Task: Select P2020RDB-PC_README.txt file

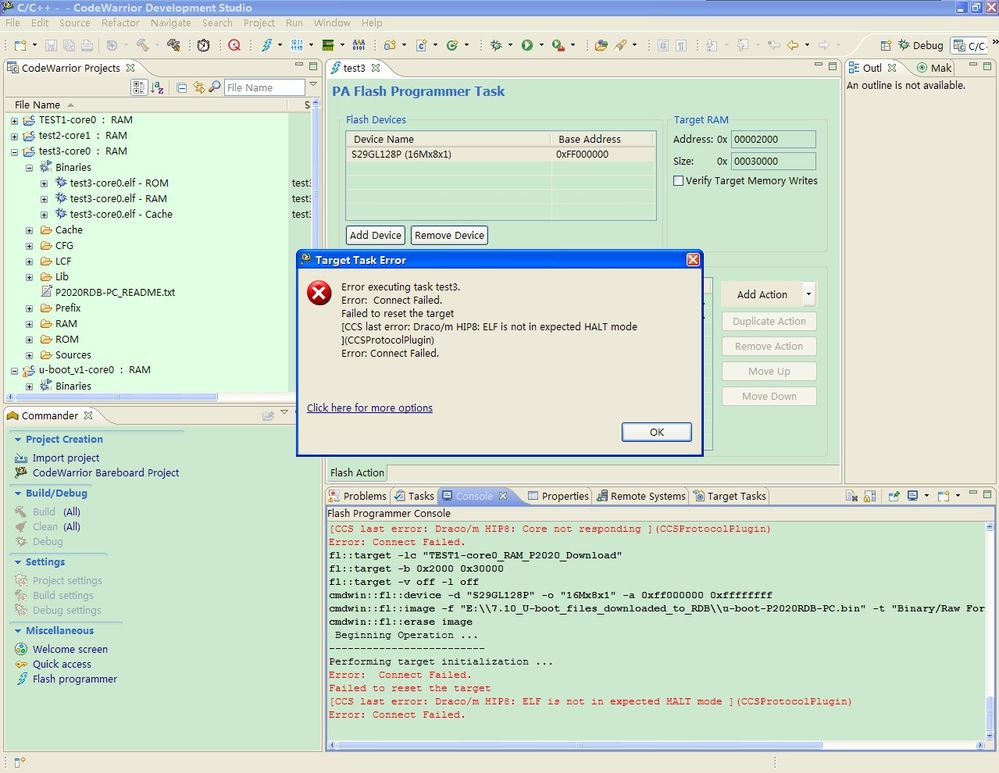Action: pyautogui.click(x=115, y=293)
